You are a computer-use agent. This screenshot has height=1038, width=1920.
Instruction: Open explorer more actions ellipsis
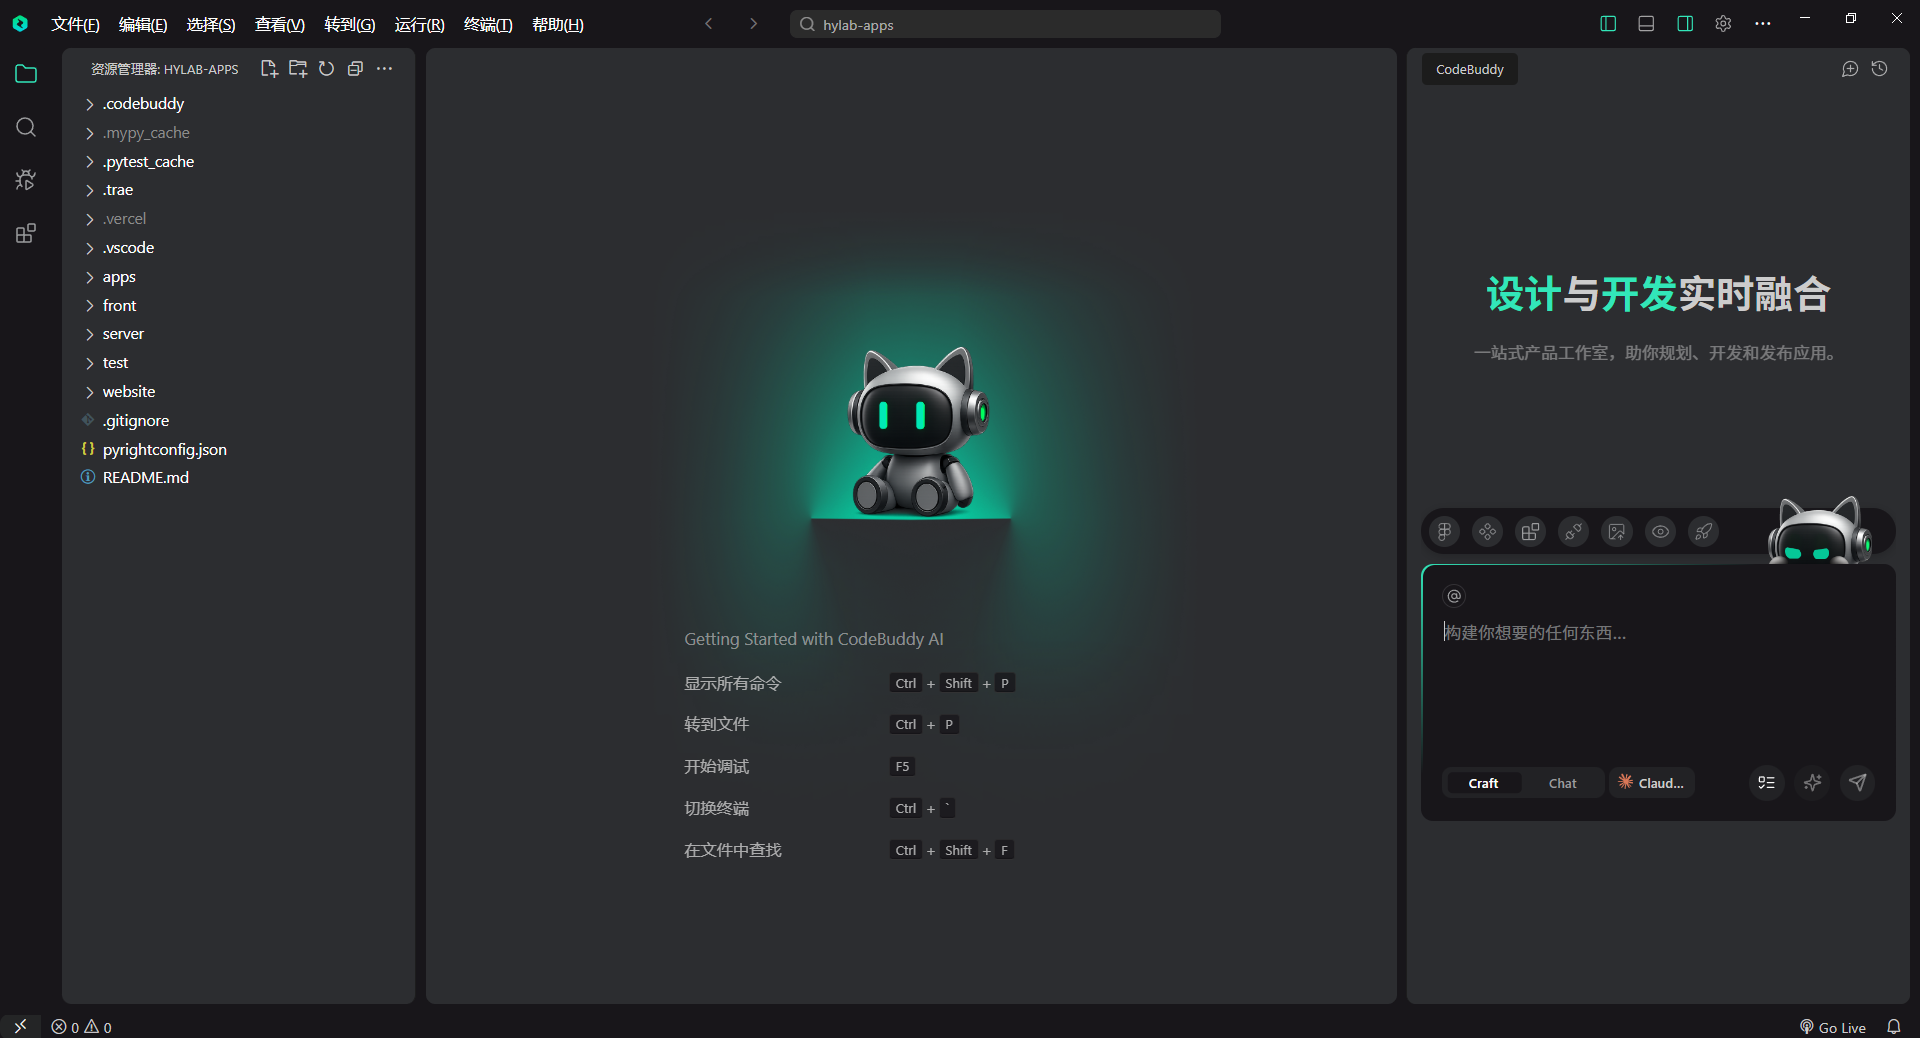tap(384, 69)
